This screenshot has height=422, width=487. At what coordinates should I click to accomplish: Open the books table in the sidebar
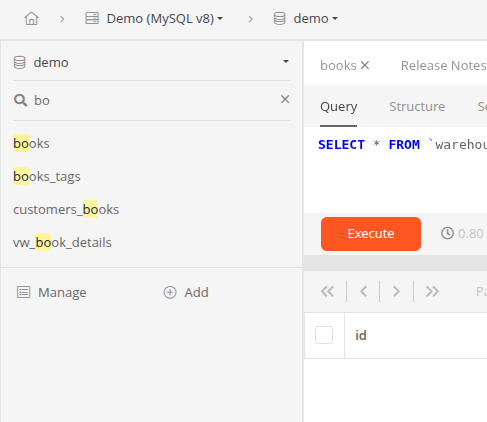31,143
